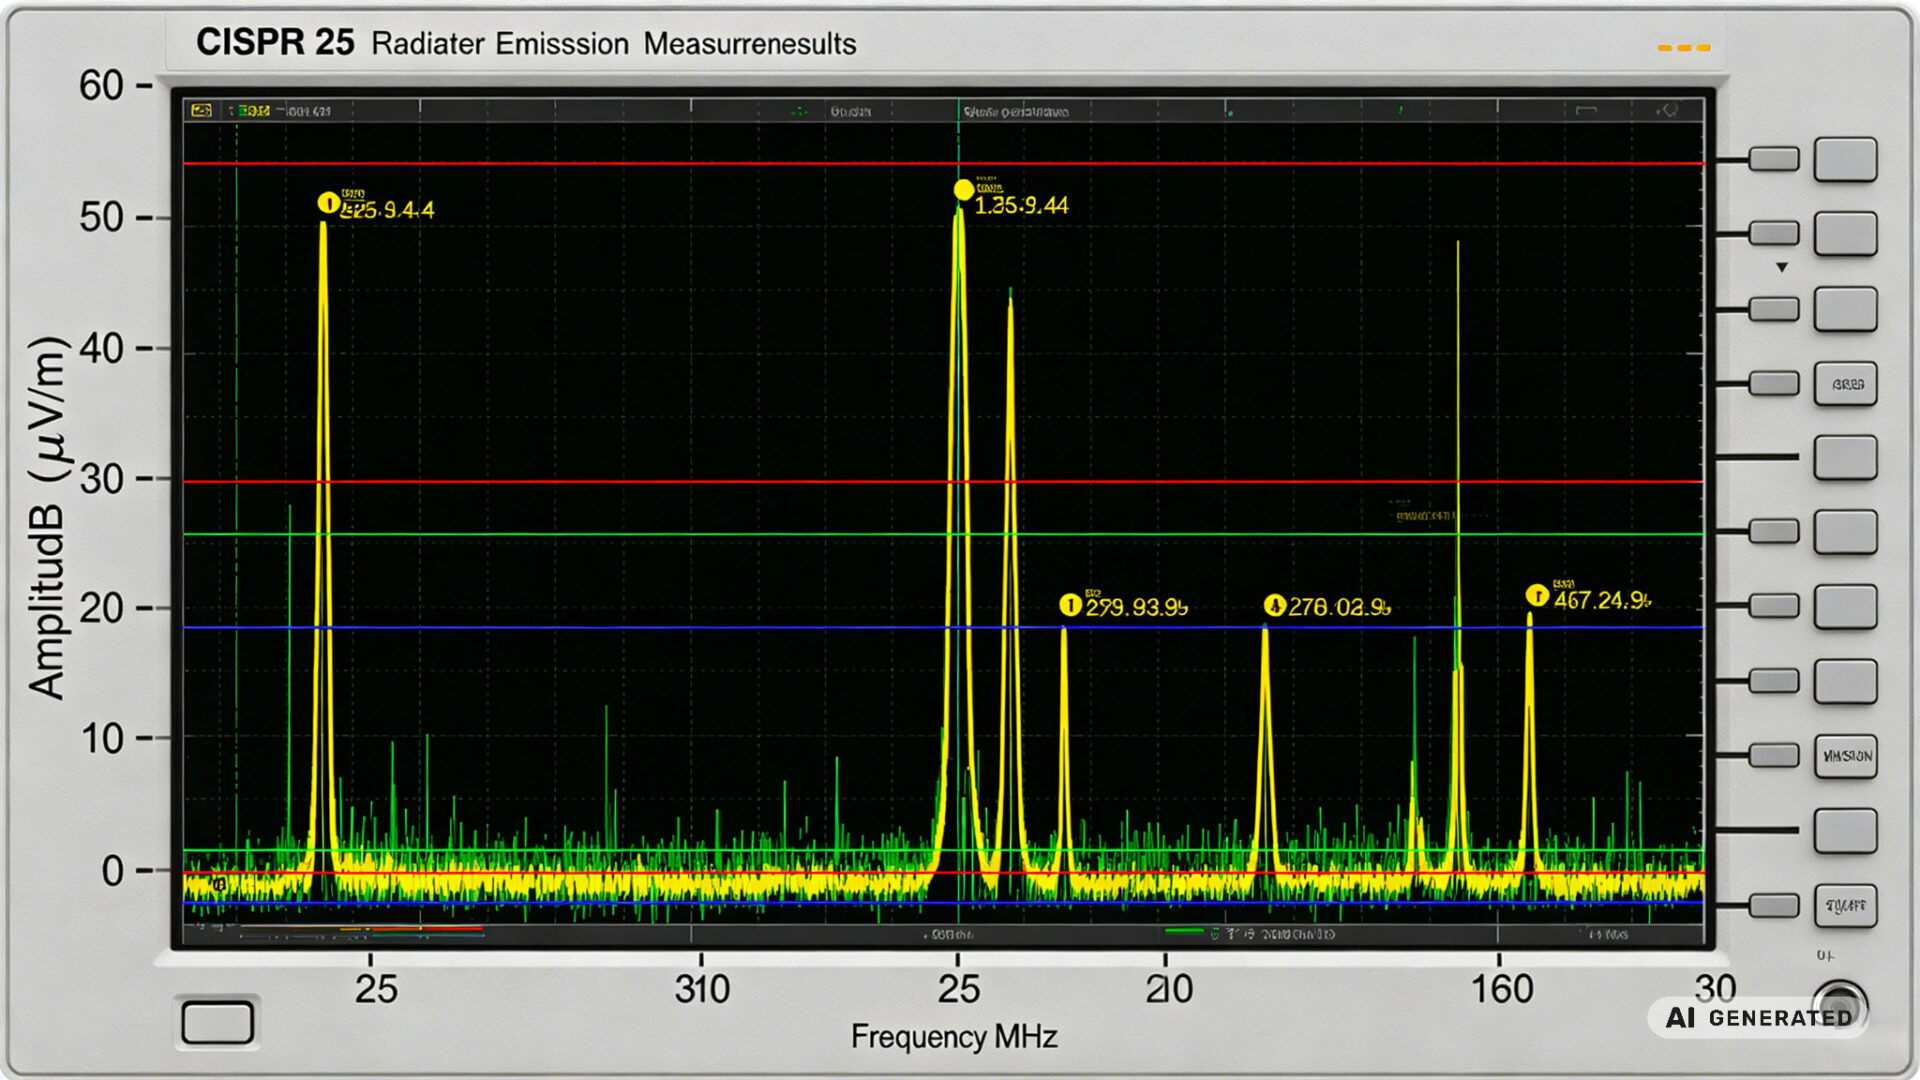Click the green highlighted label in top status bar

coord(254,111)
